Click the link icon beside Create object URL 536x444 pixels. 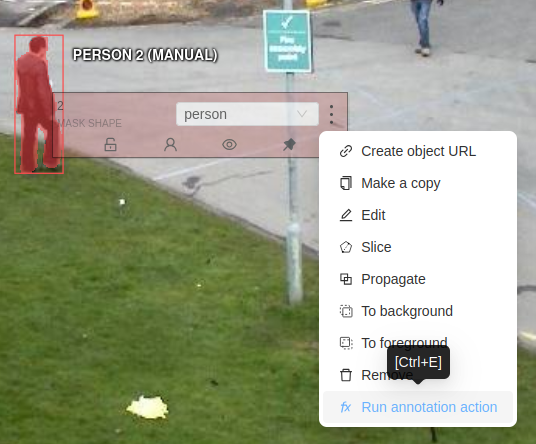click(x=346, y=151)
